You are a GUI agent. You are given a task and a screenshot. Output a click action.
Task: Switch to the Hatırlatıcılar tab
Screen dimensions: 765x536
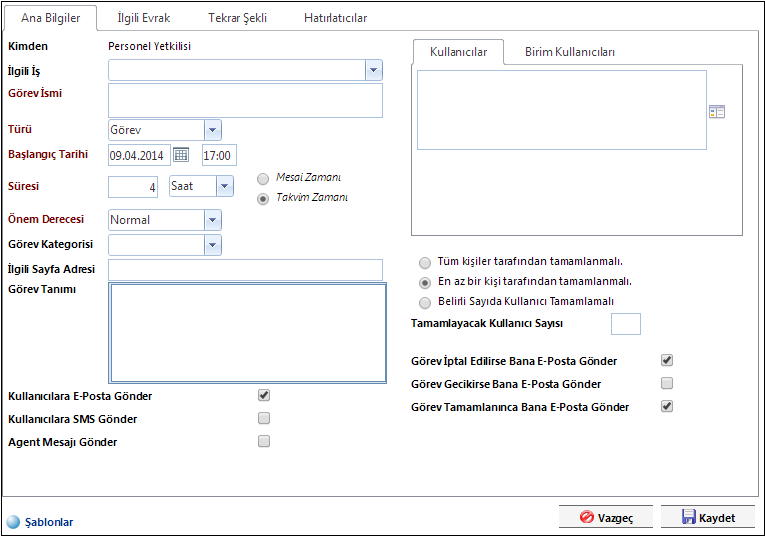pyautogui.click(x=335, y=18)
